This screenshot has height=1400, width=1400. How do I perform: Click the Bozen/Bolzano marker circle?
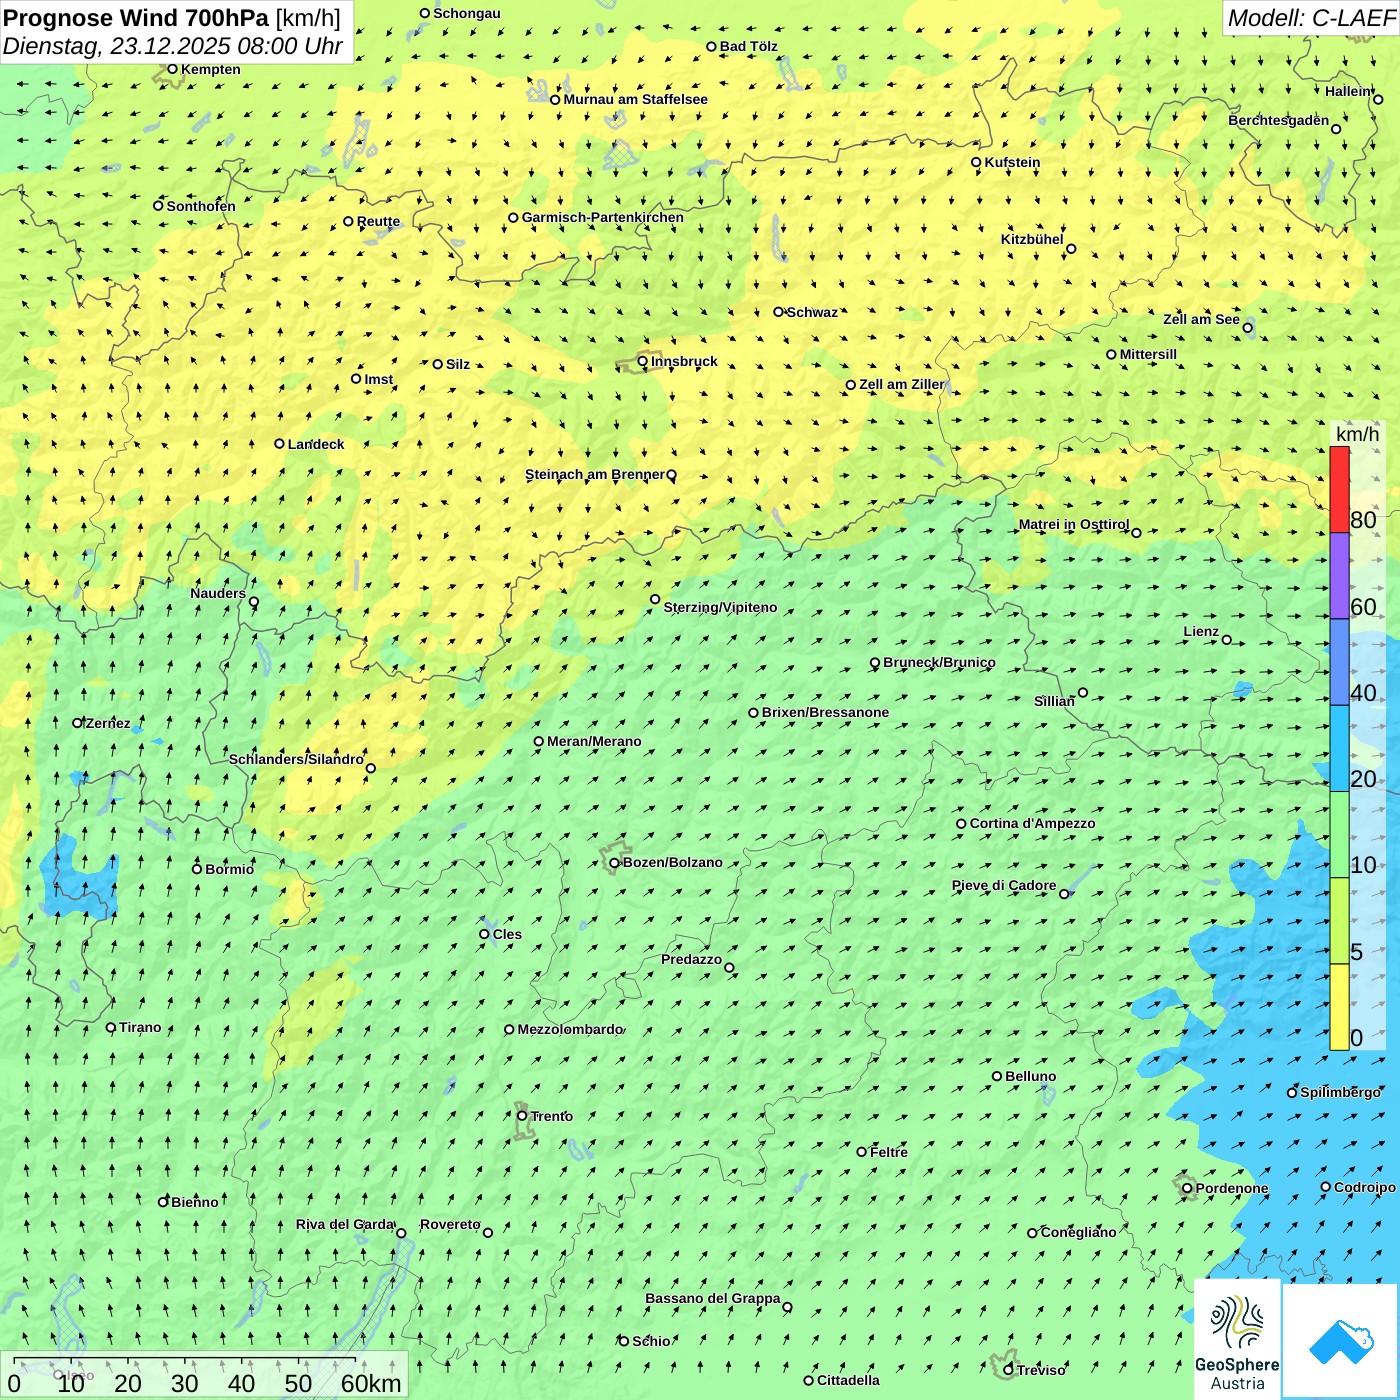(x=615, y=863)
